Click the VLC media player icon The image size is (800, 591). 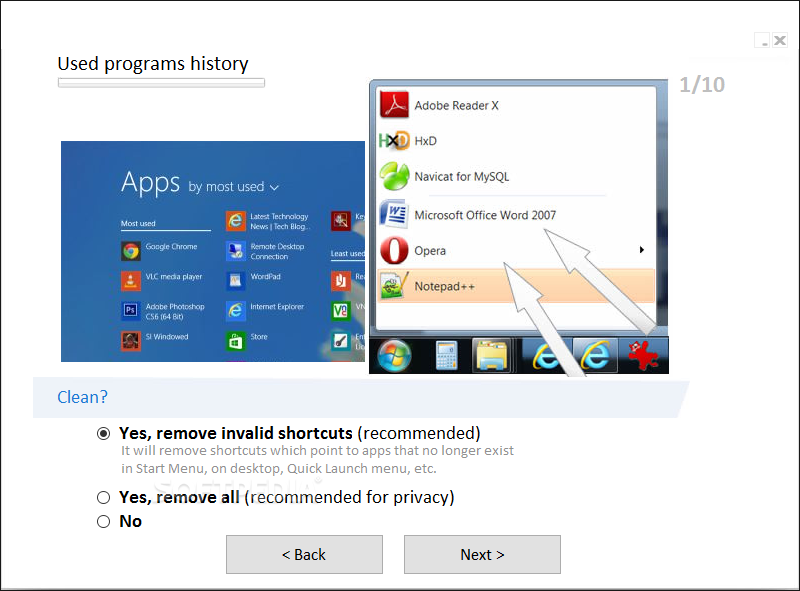coord(131,281)
